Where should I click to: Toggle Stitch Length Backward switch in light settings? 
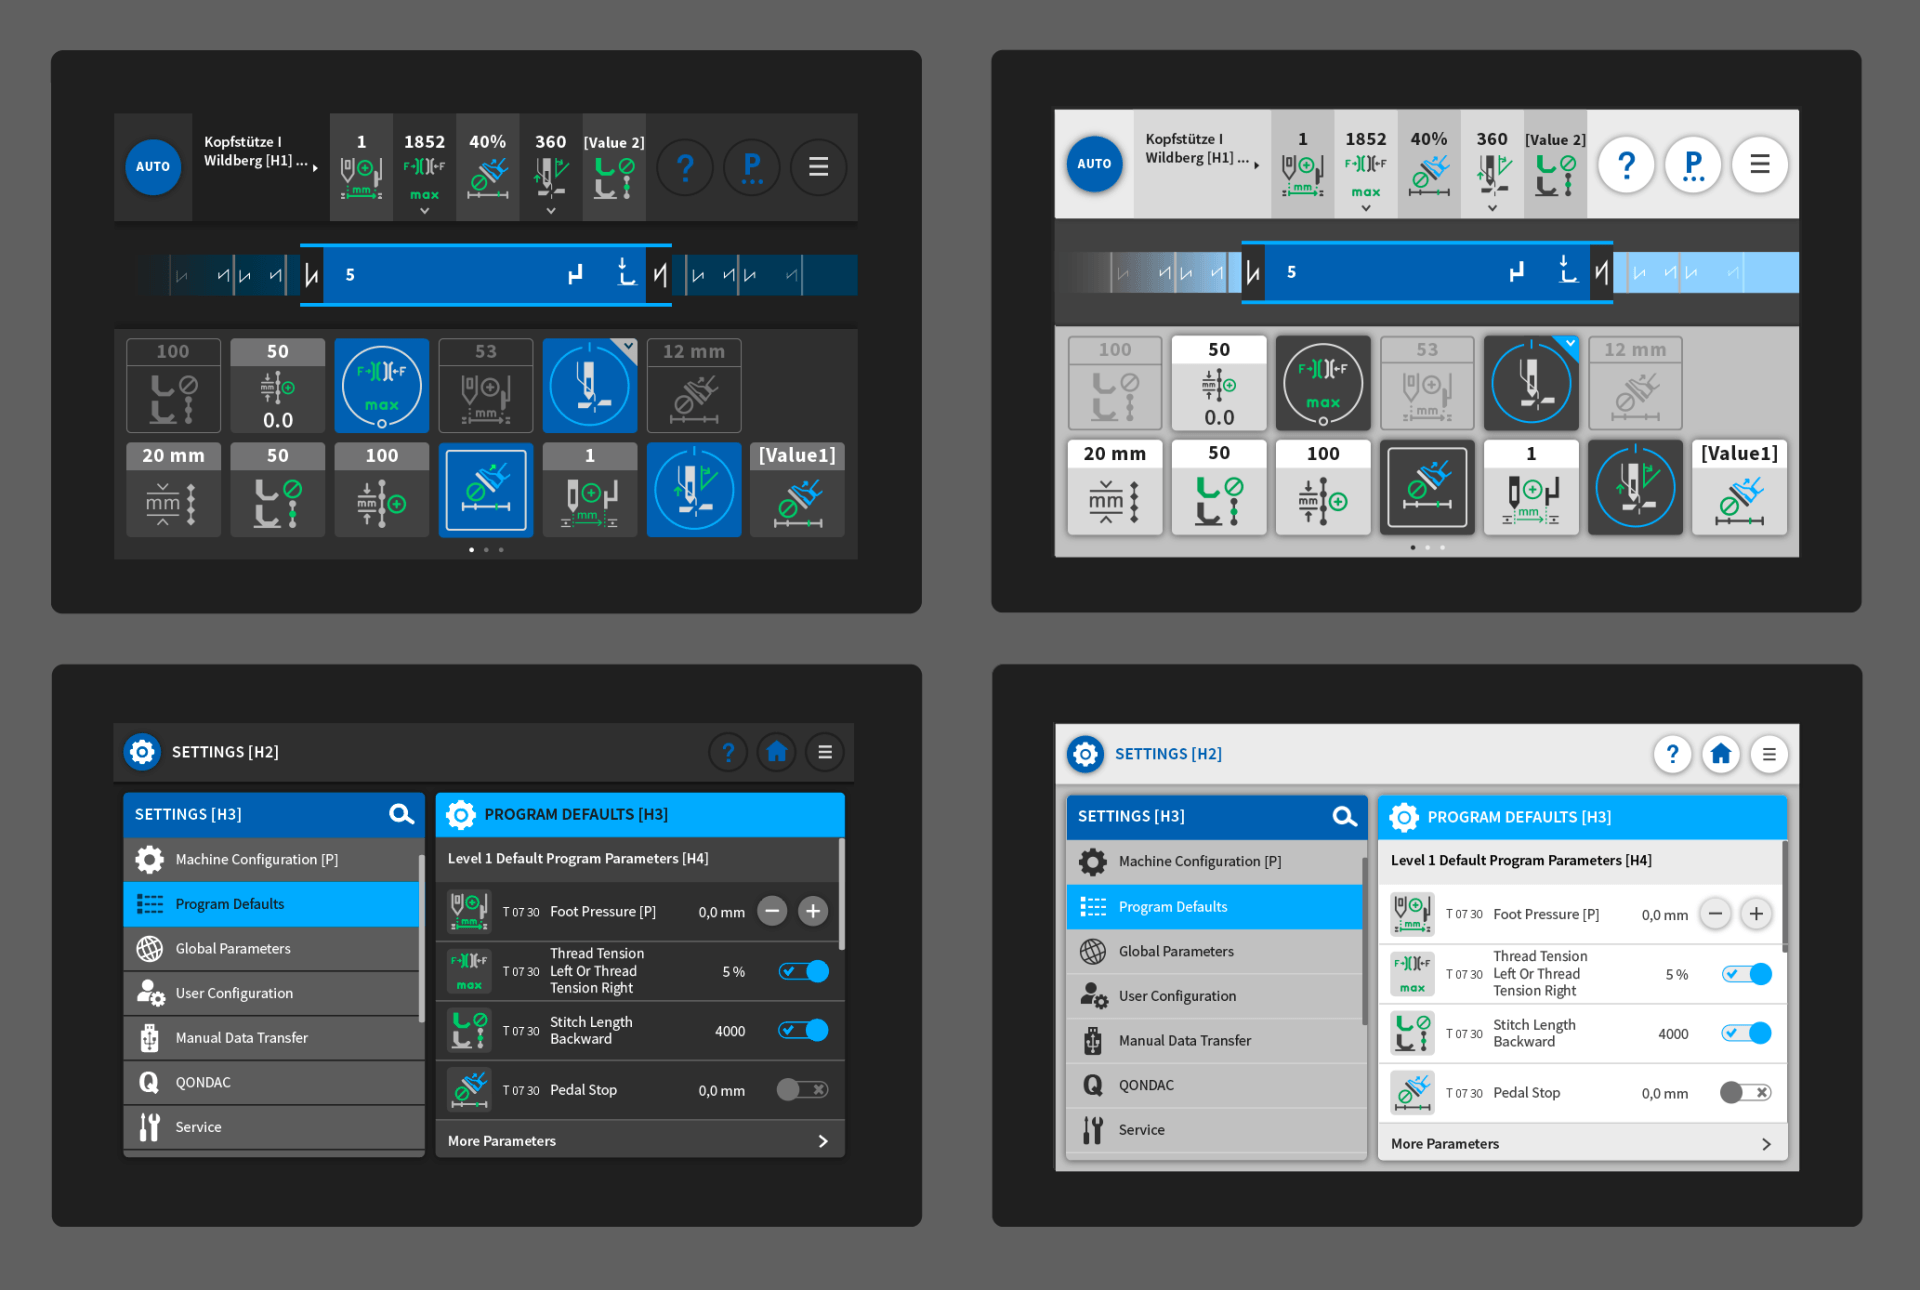pyautogui.click(x=1746, y=1033)
